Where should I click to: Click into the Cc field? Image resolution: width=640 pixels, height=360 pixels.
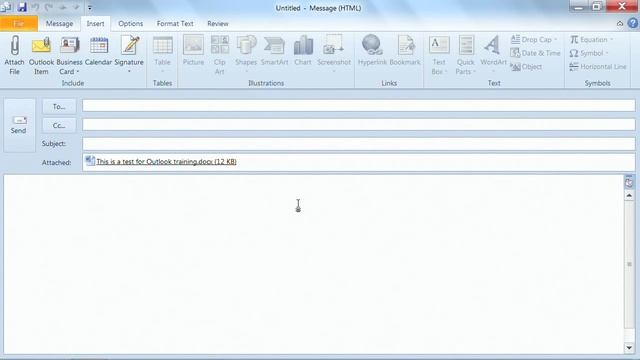point(359,124)
